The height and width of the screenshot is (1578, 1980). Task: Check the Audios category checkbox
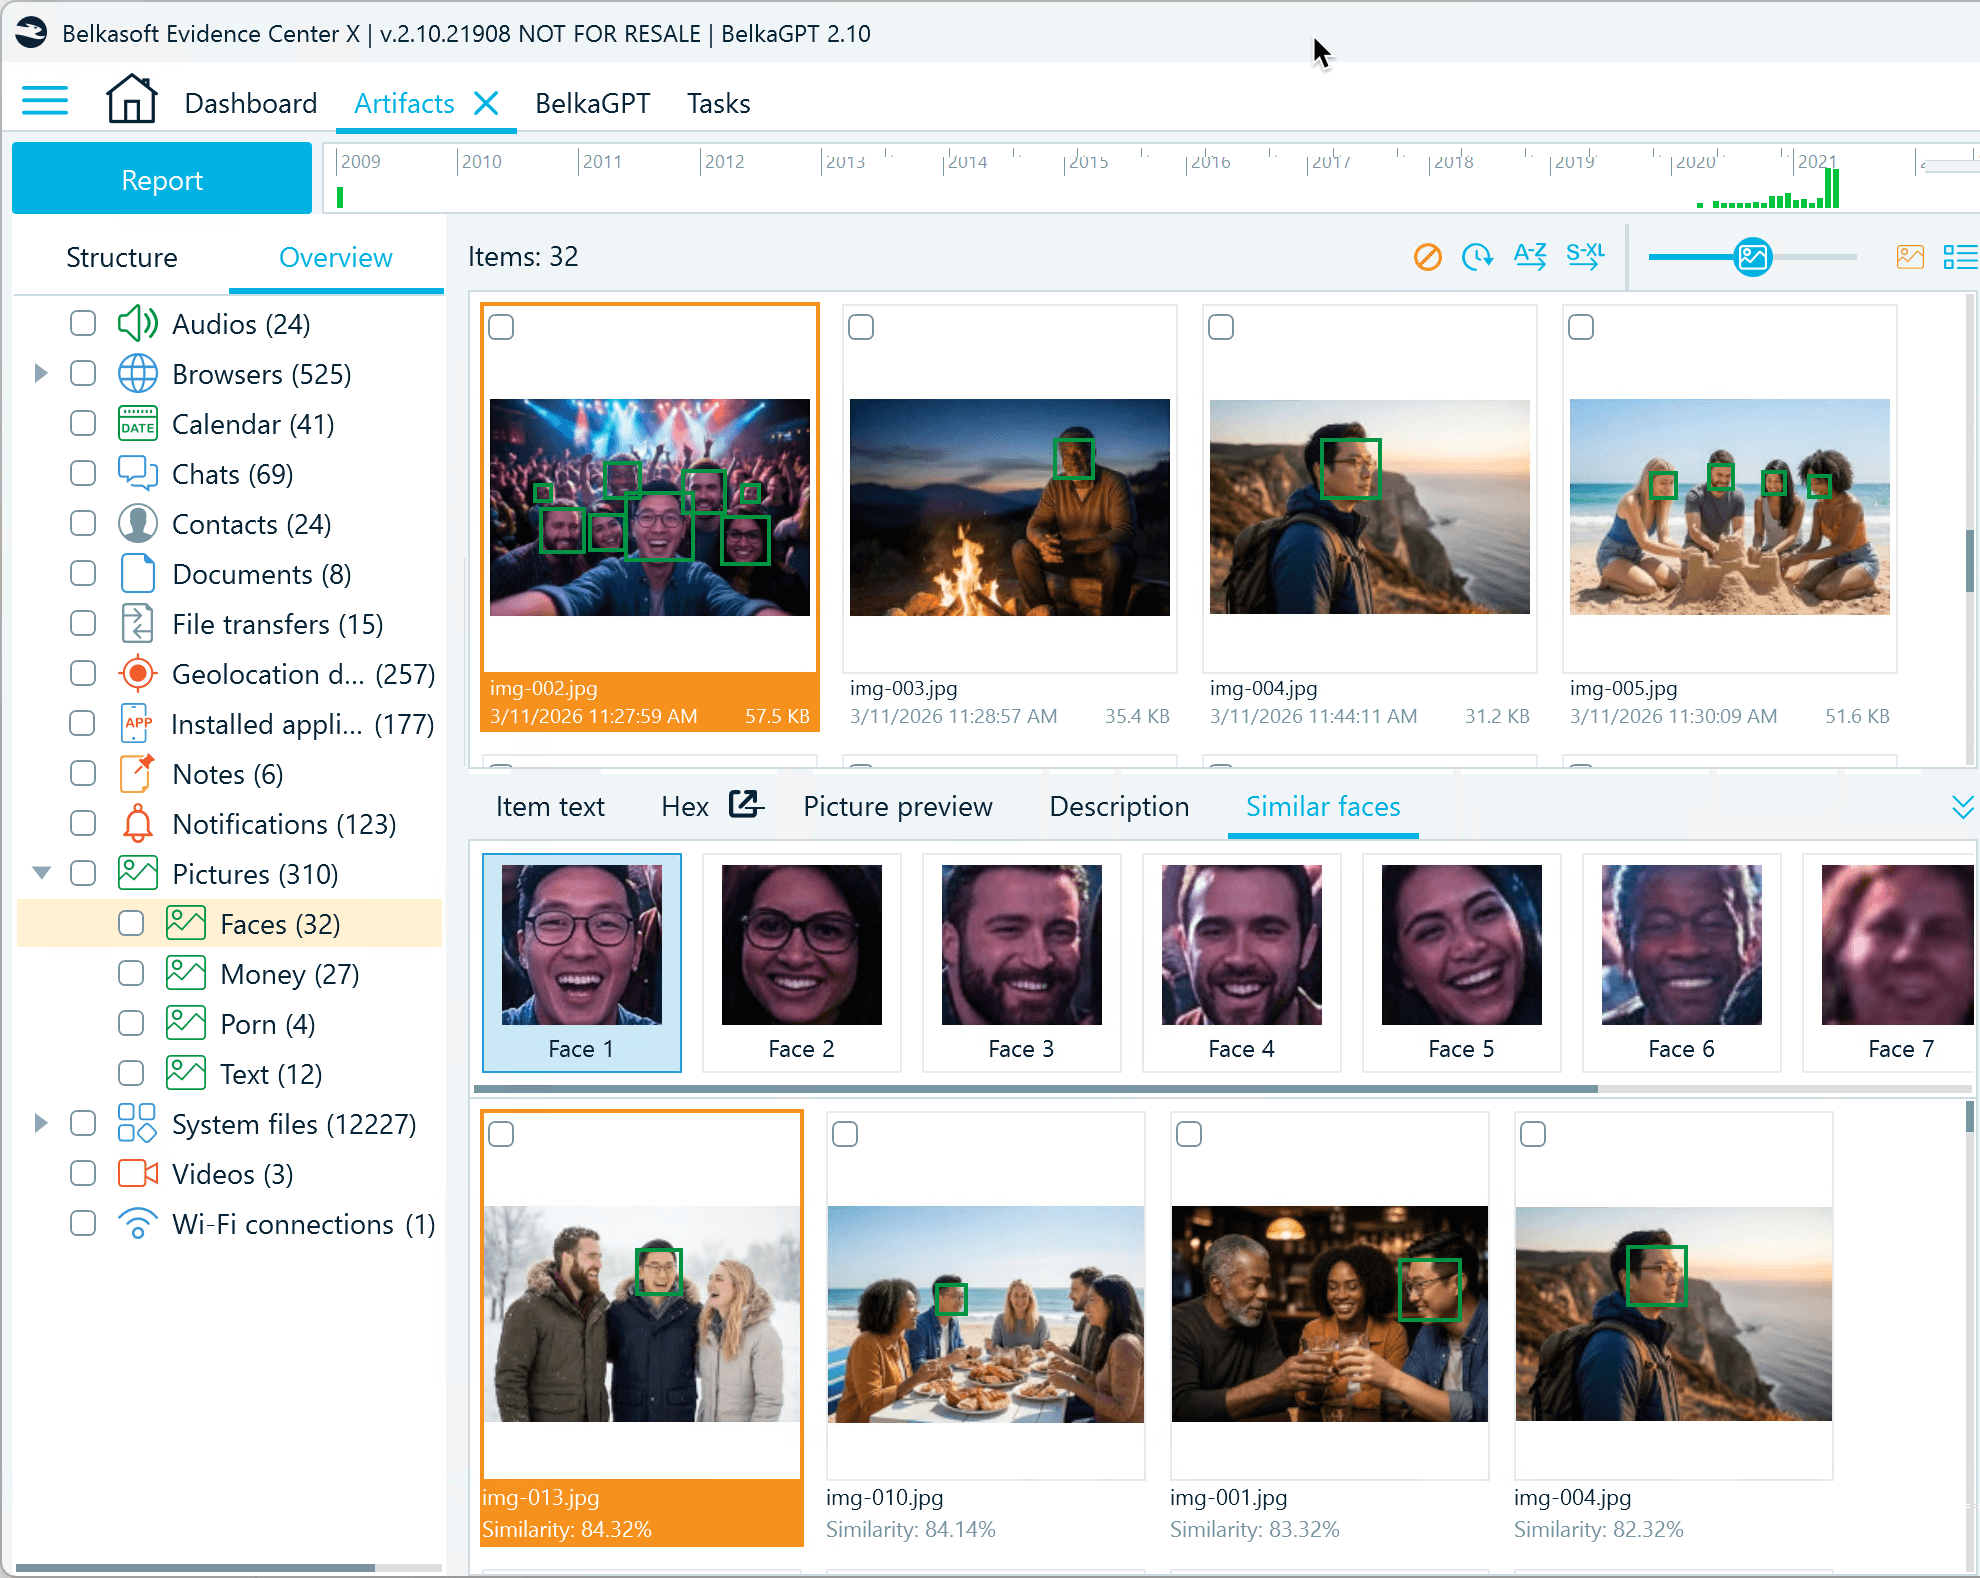pos(83,323)
